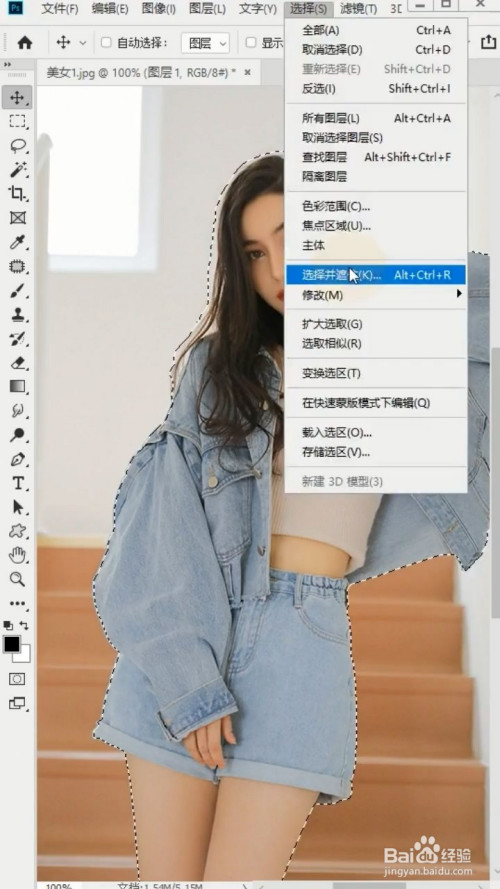
Task: Choose 全部(A) from the Select menu
Action: tap(375, 30)
